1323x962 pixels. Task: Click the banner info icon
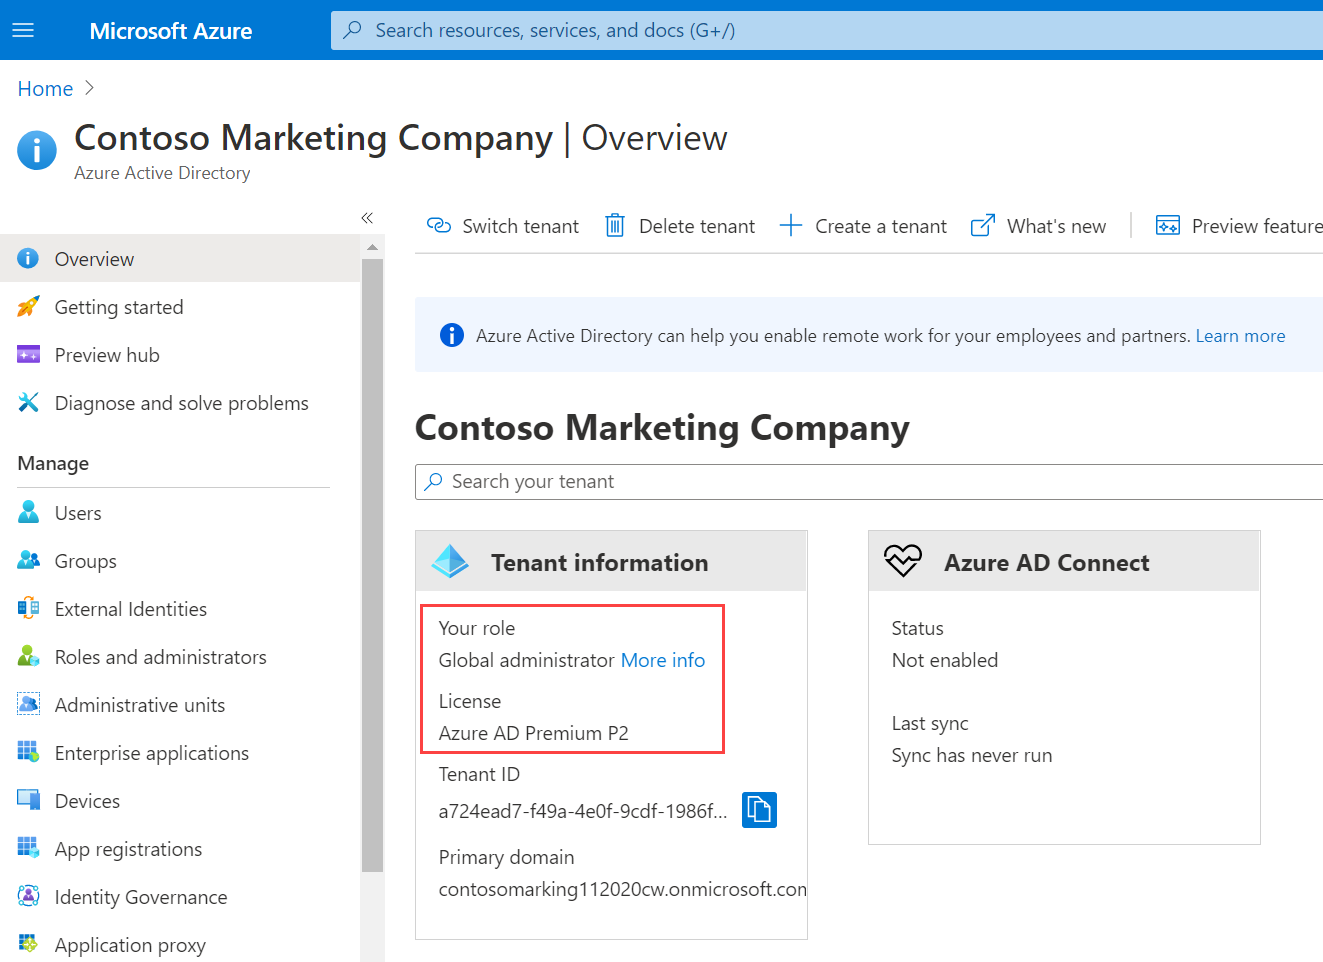pyautogui.click(x=452, y=335)
